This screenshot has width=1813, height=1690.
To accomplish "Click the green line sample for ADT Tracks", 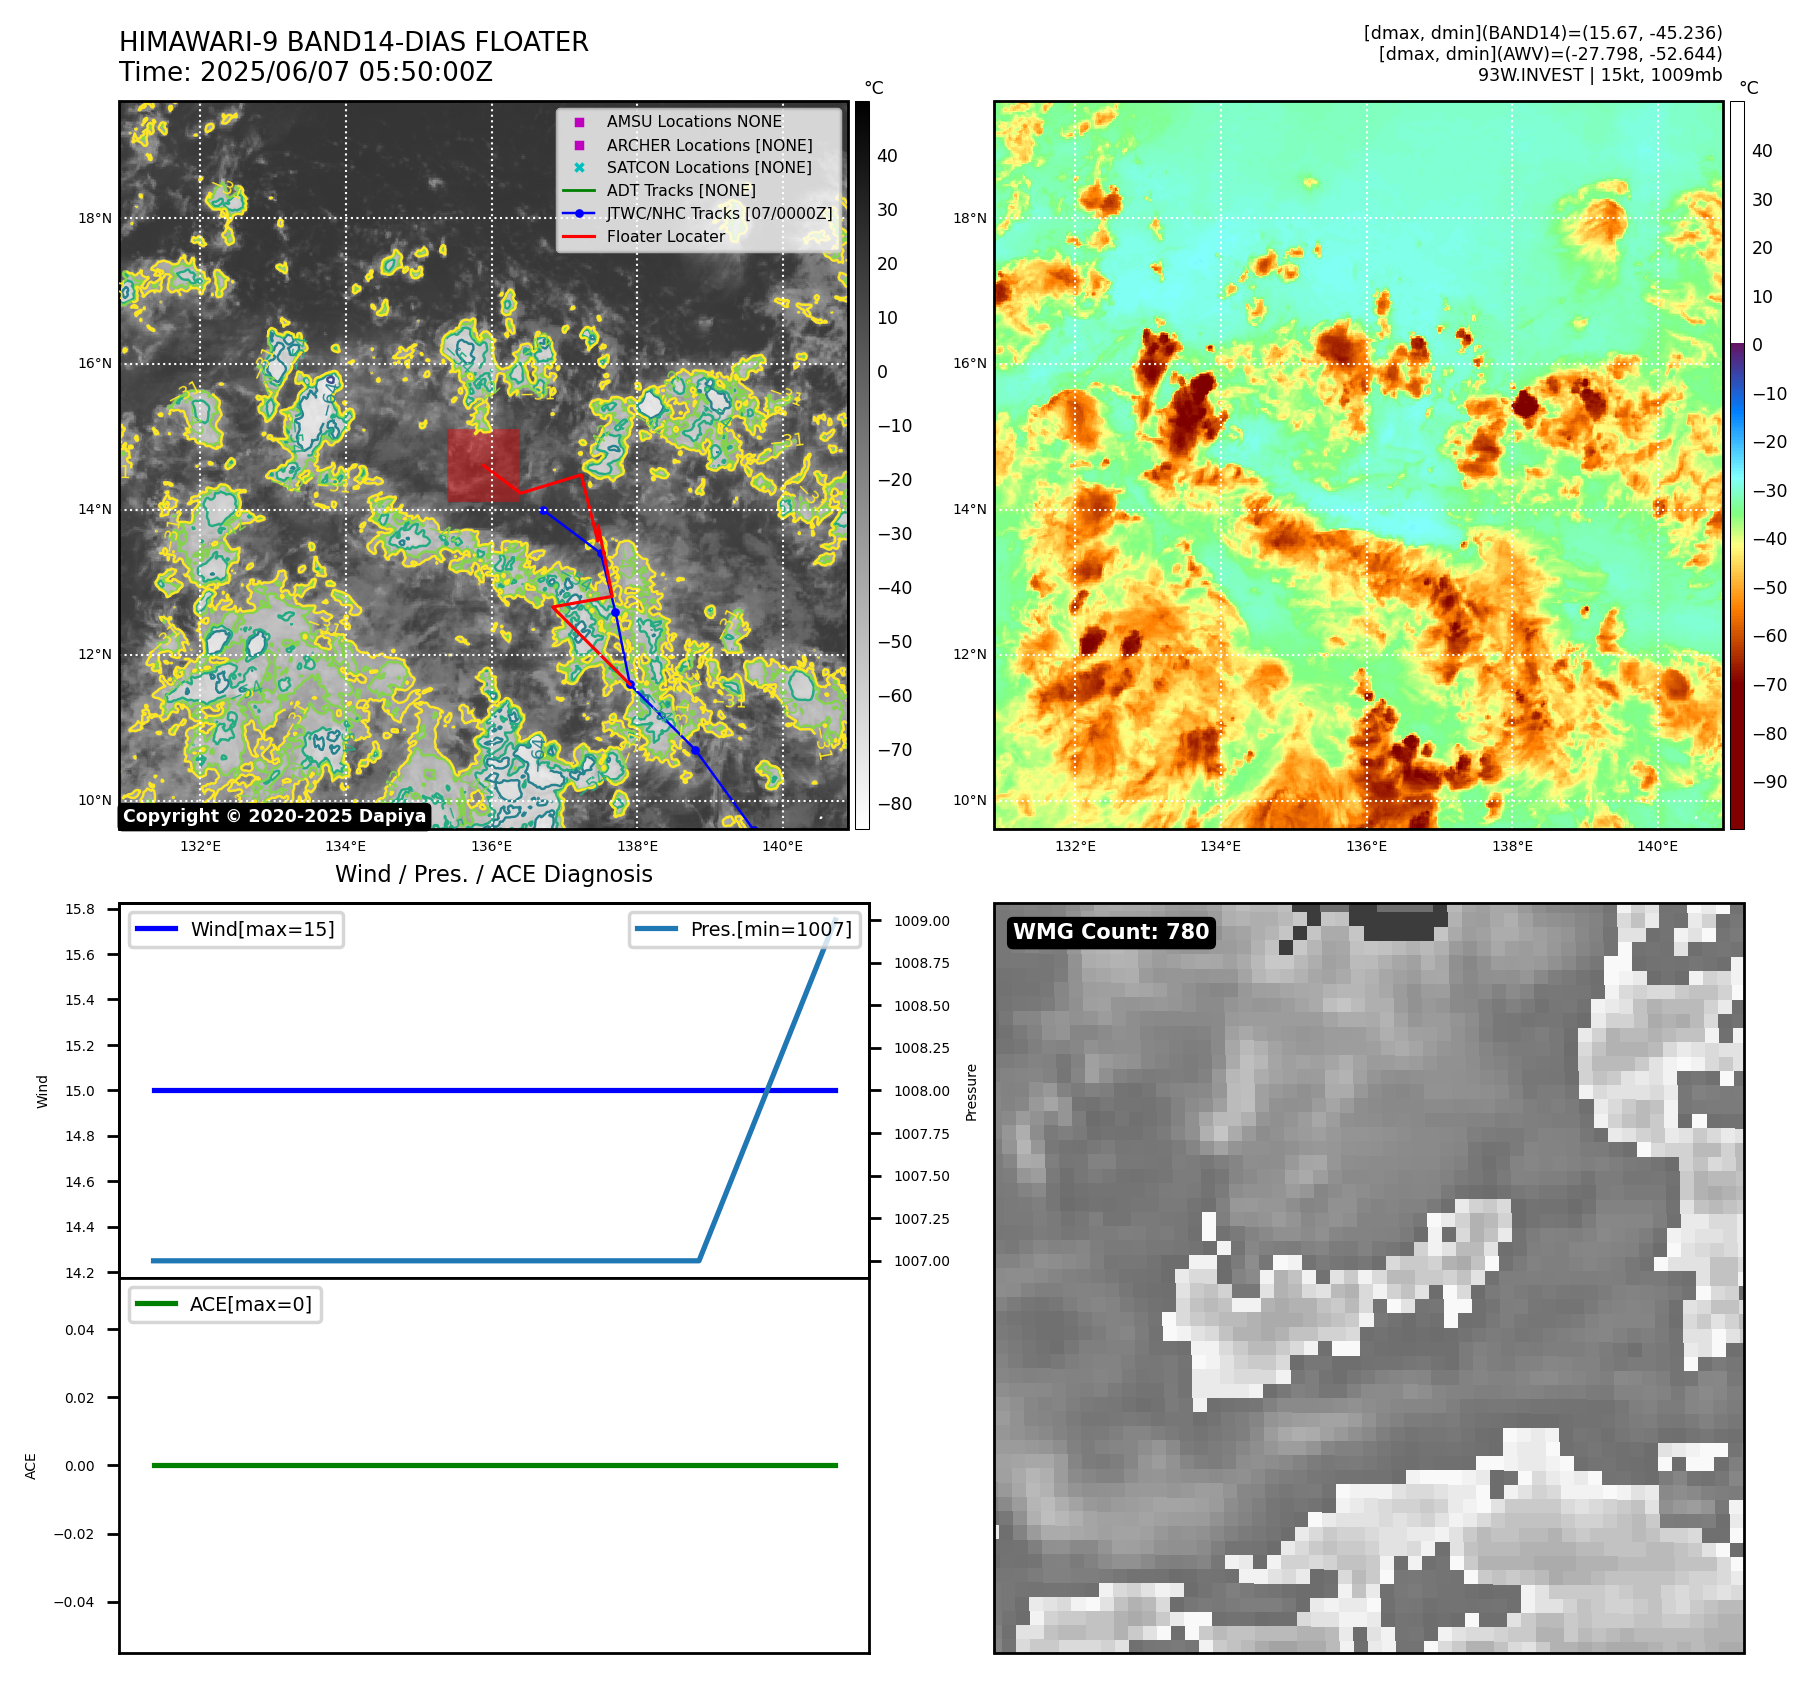I will 579,191.
